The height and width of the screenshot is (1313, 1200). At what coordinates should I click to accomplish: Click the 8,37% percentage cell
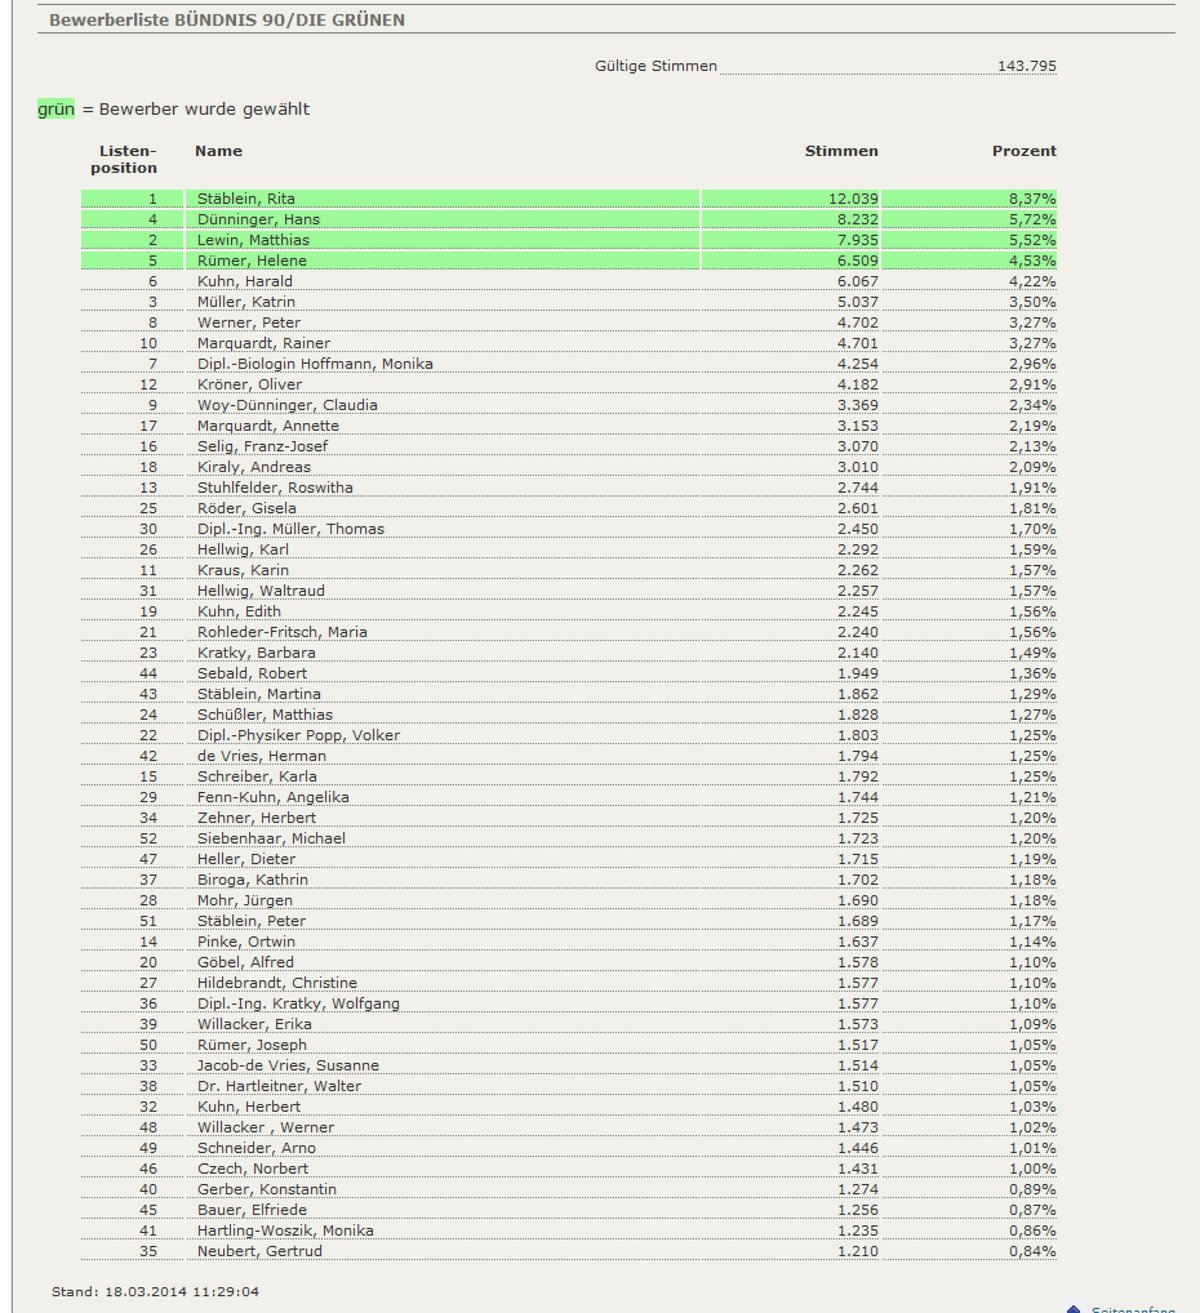click(x=1032, y=199)
